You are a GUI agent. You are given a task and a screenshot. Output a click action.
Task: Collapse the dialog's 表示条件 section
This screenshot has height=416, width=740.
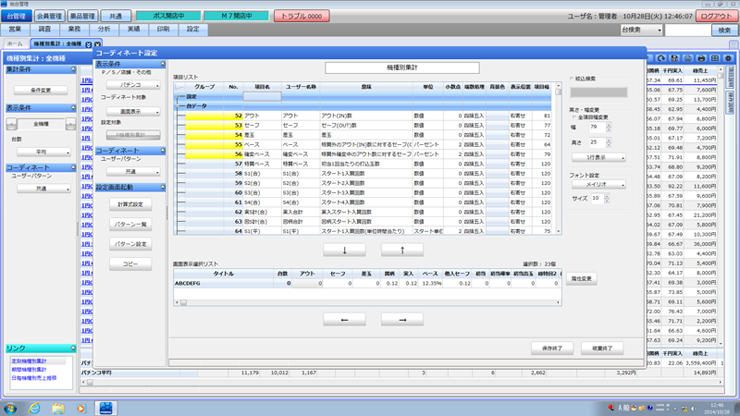(162, 64)
